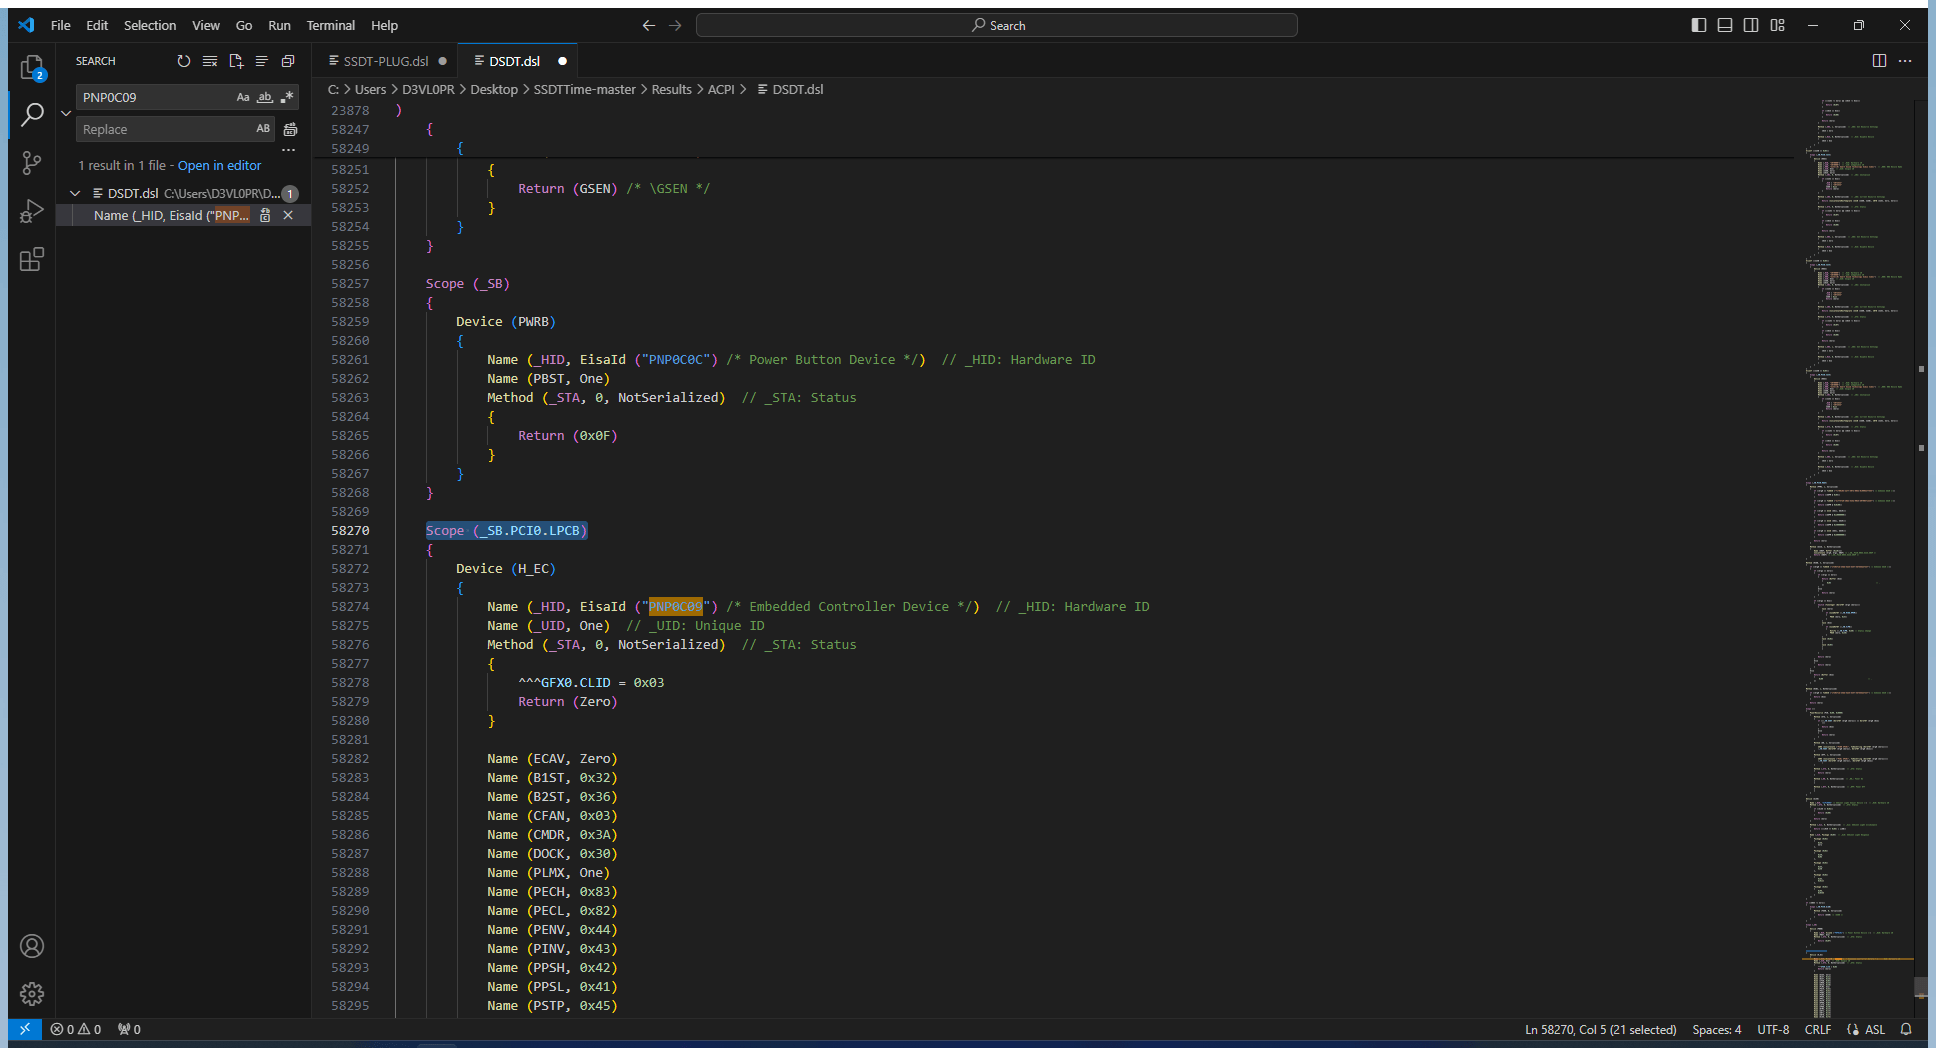The width and height of the screenshot is (1936, 1048).
Task: Open Source Control view
Action: [x=32, y=163]
